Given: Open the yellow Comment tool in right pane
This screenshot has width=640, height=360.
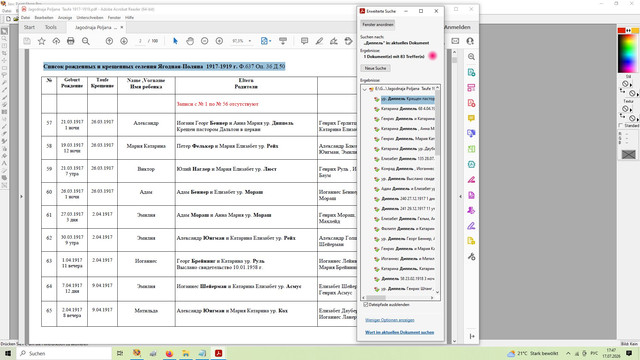Looking at the screenshot, I should 471,118.
